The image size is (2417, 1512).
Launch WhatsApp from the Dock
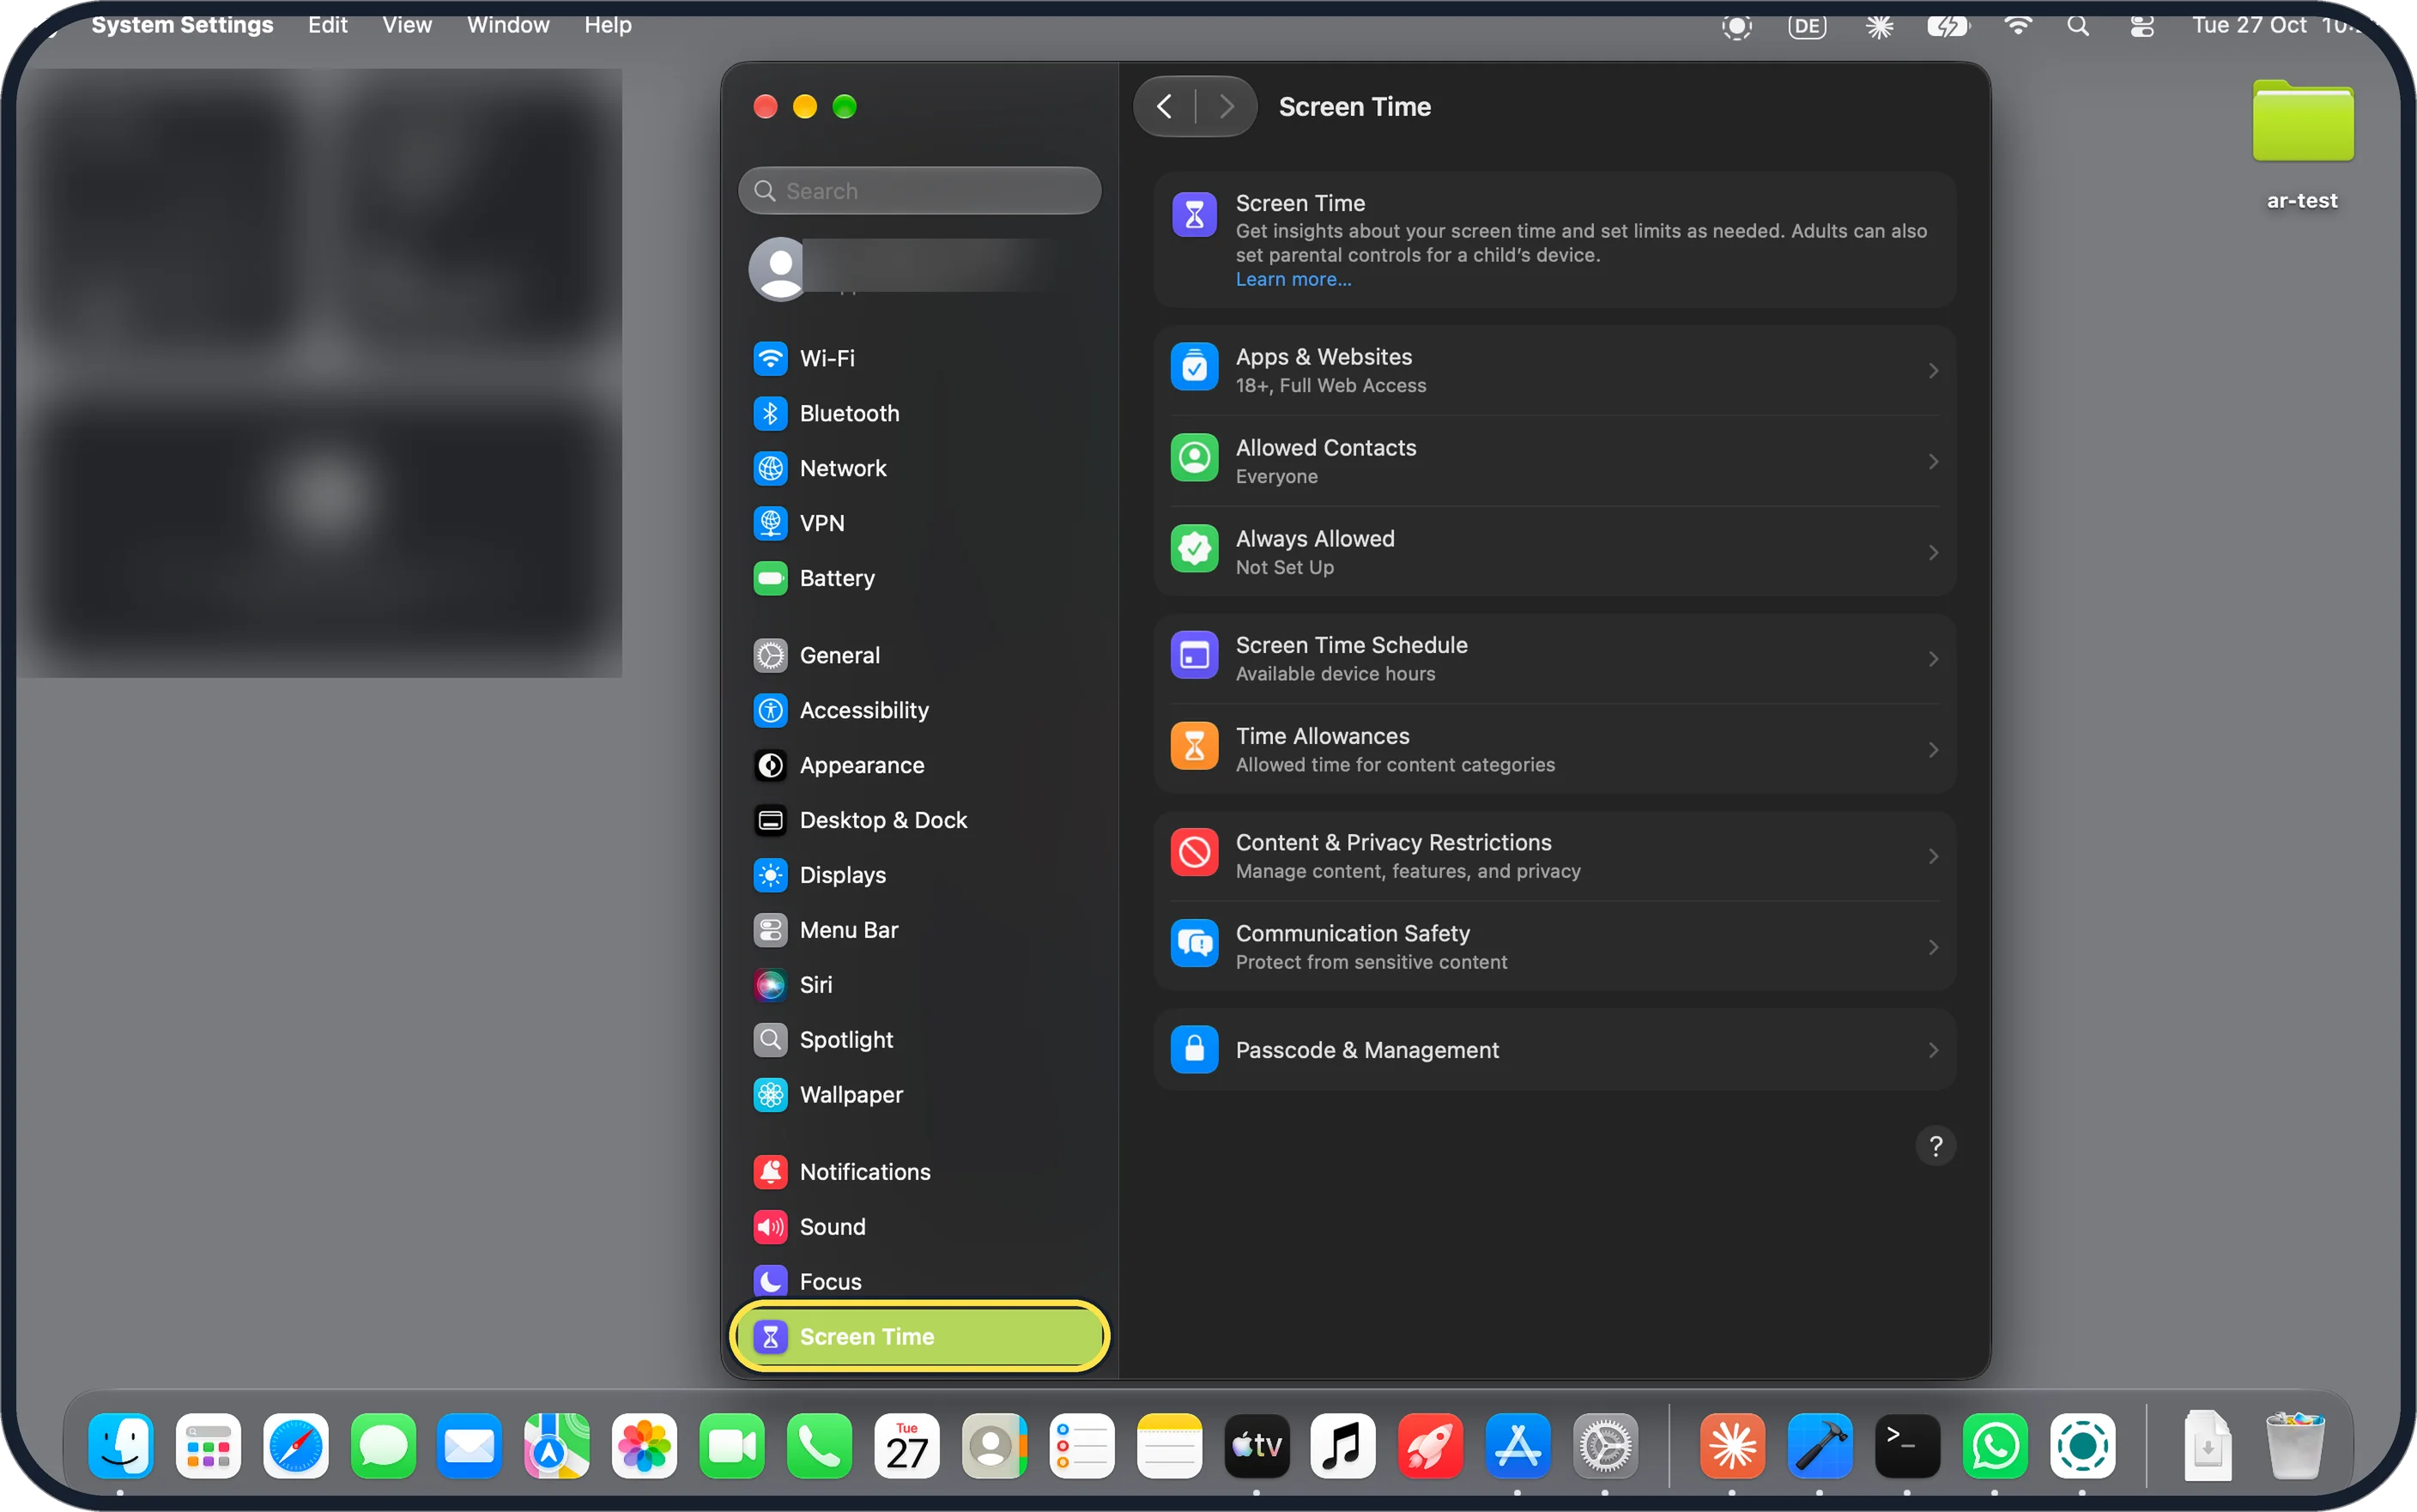click(1994, 1446)
